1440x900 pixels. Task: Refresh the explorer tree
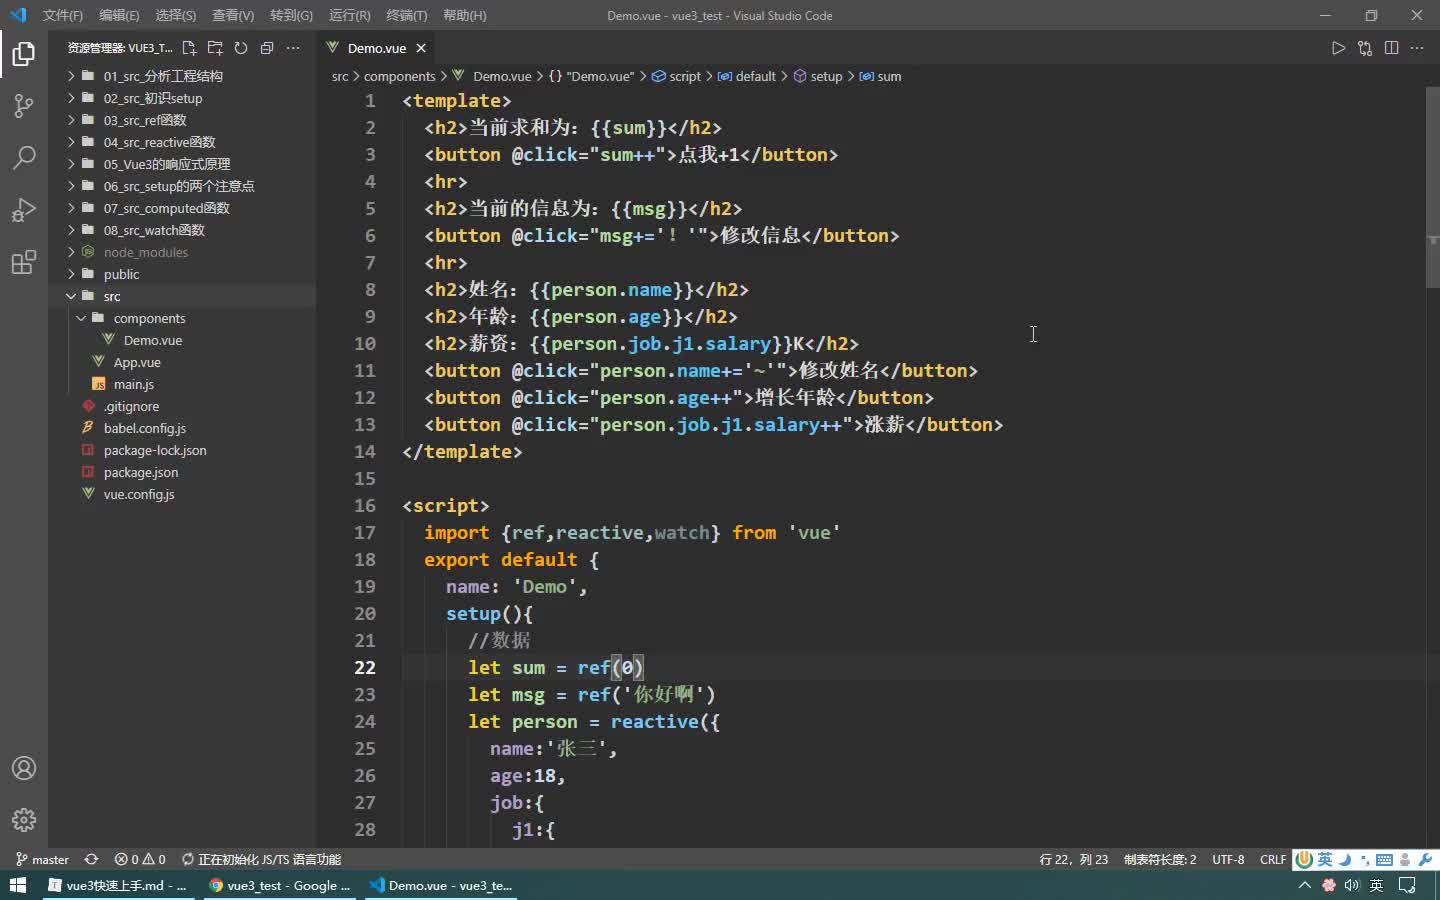tap(241, 48)
